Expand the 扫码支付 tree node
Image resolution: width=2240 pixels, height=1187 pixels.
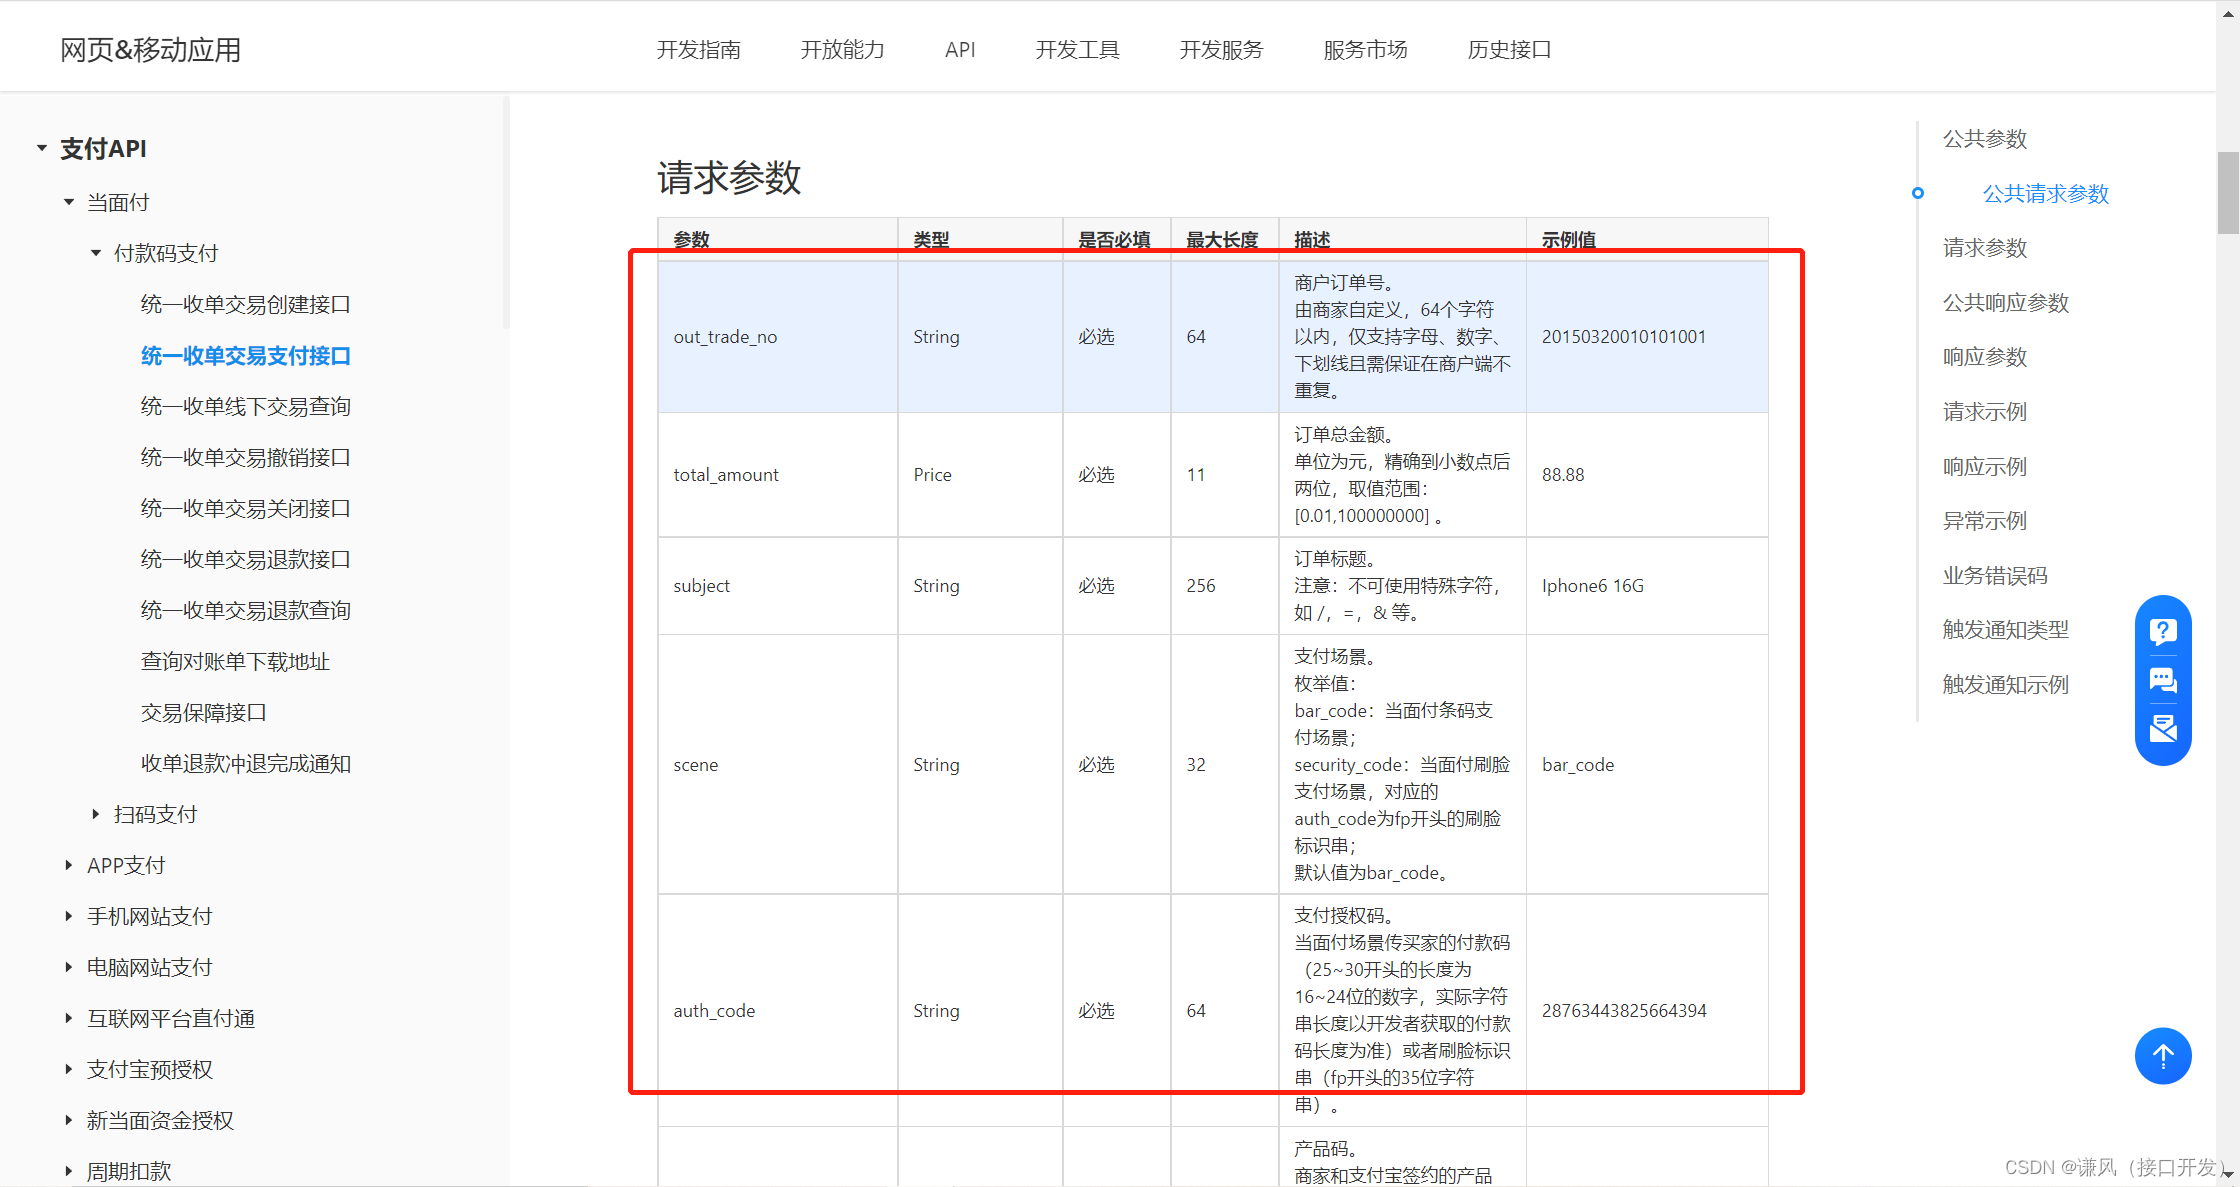pos(96,814)
